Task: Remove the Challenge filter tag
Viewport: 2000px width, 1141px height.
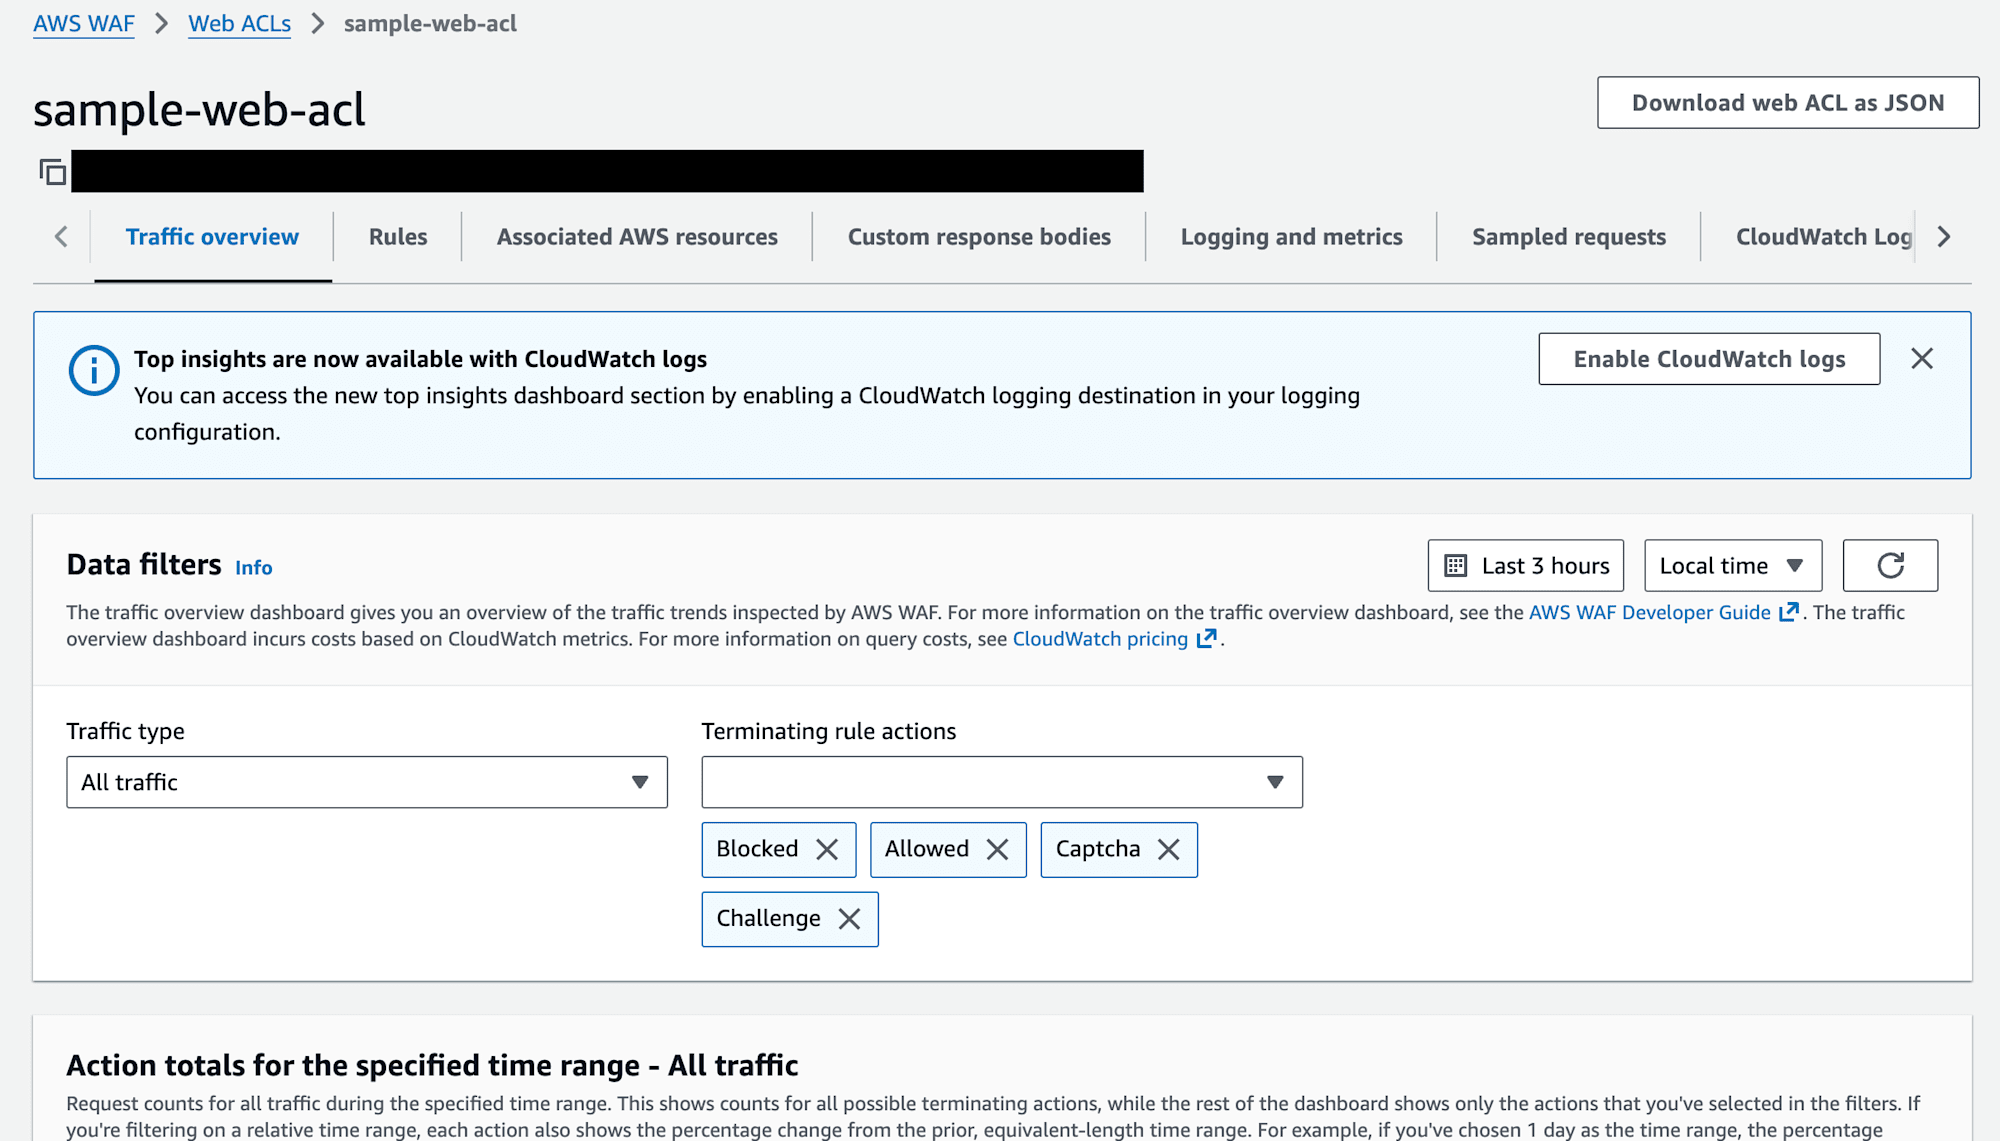Action: coord(849,919)
